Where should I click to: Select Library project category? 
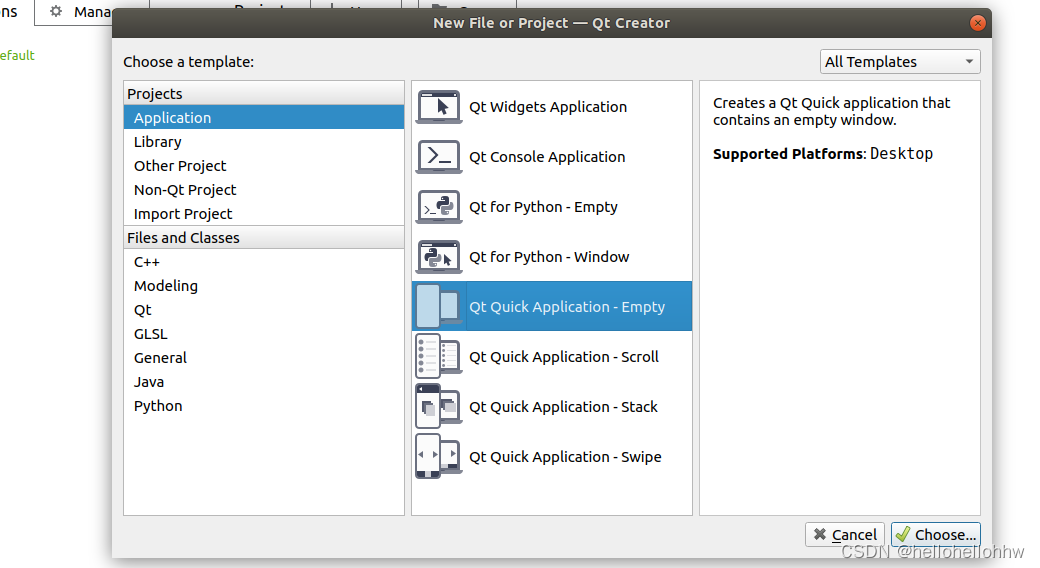(x=264, y=141)
